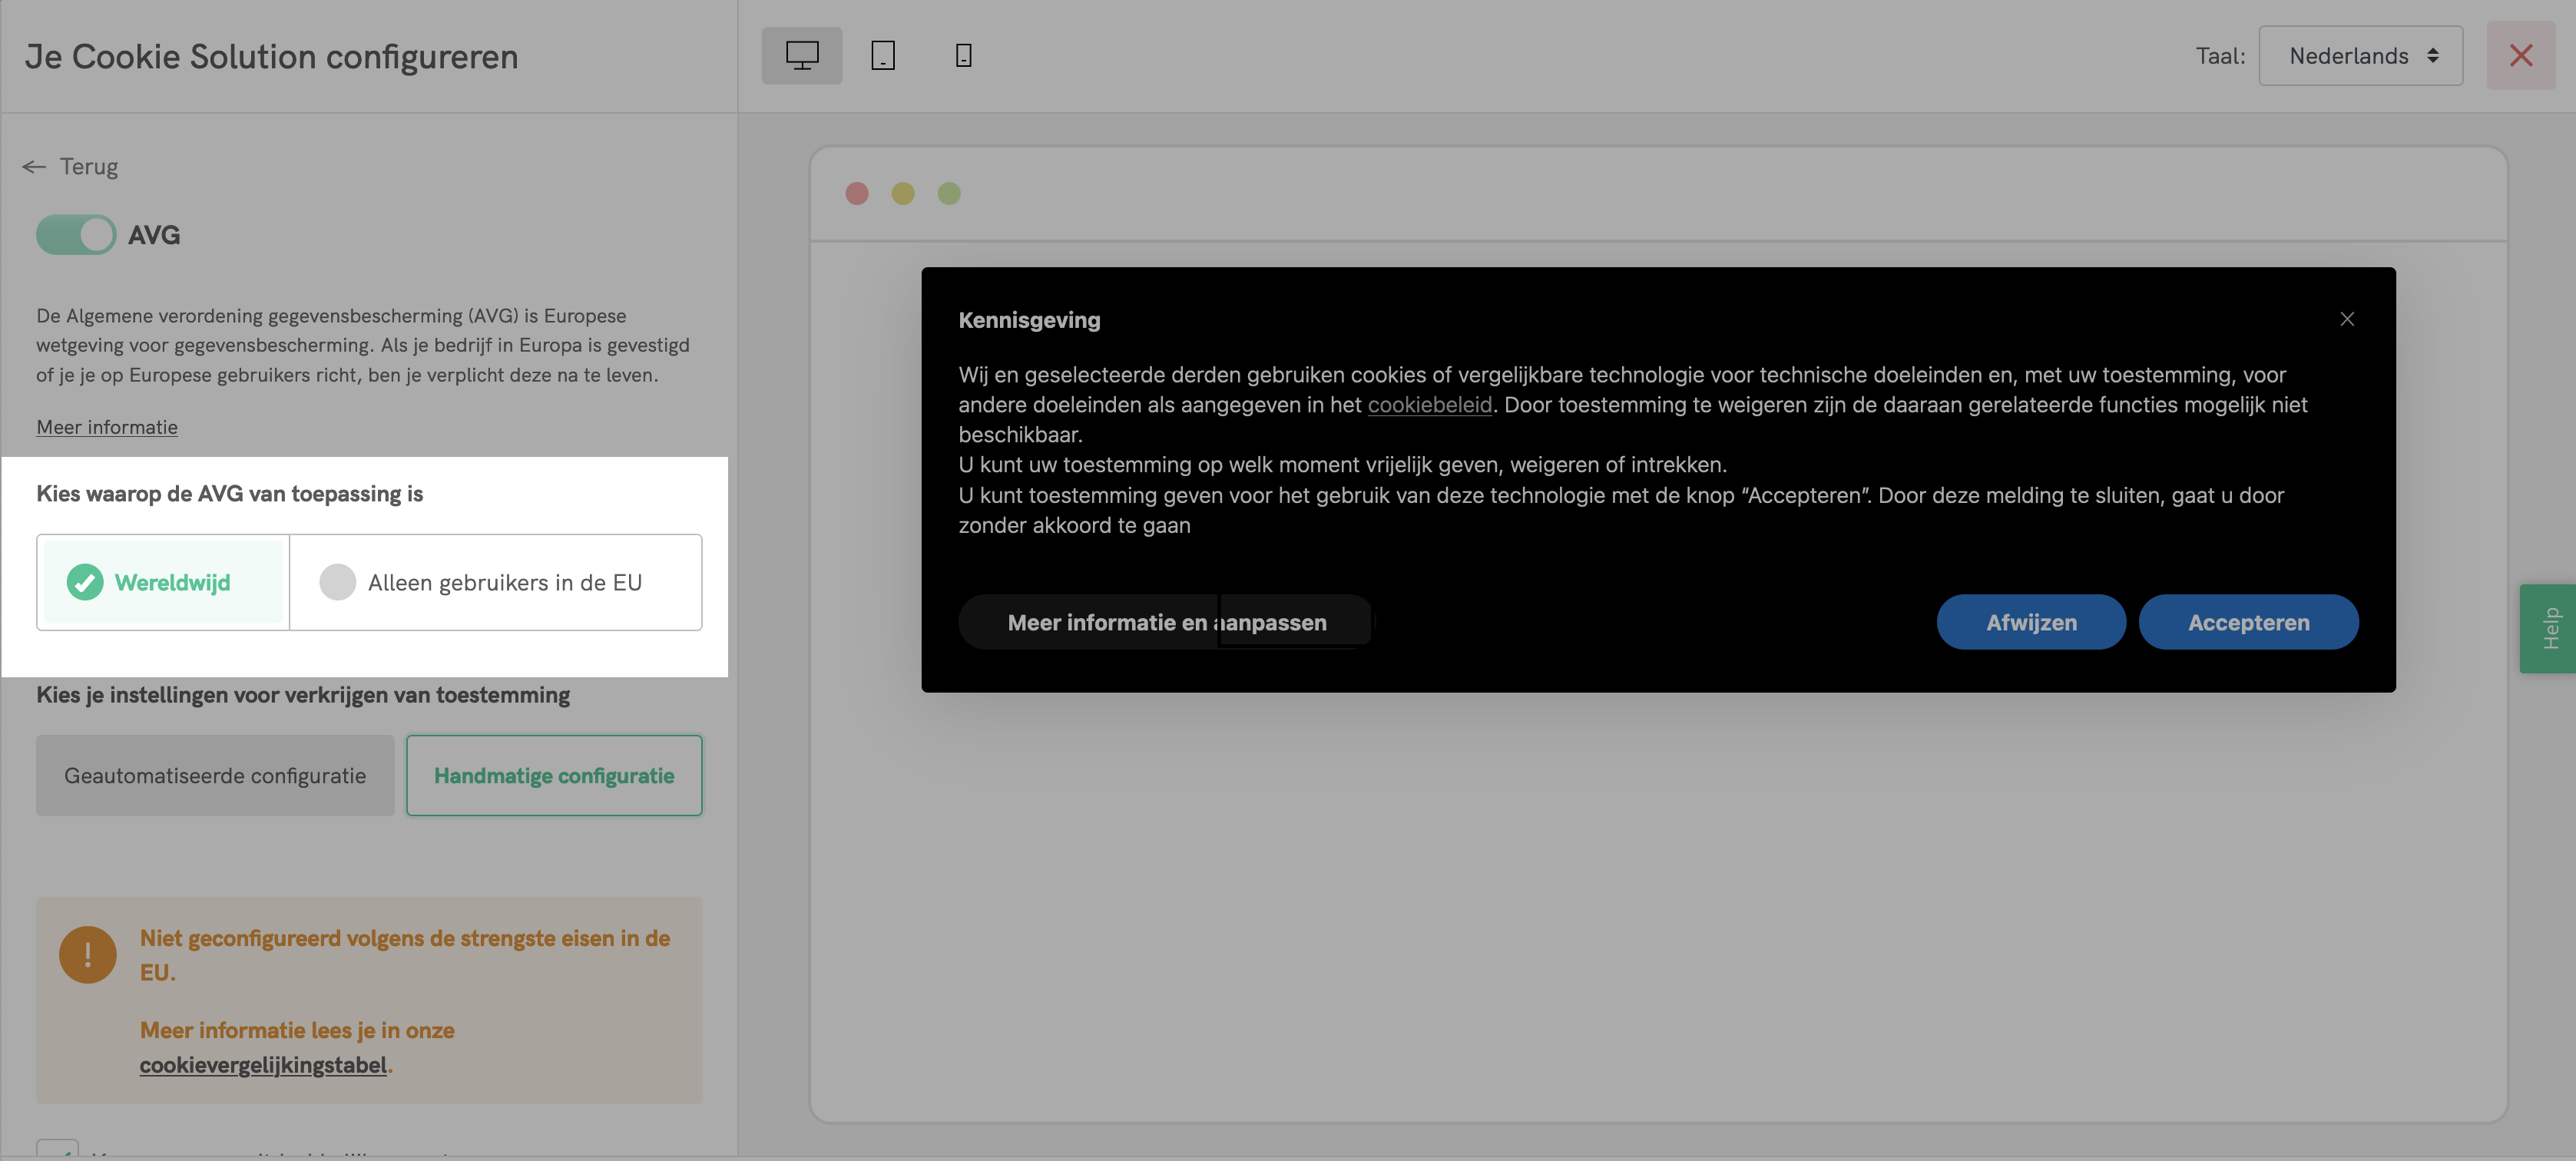The width and height of the screenshot is (2576, 1161).
Task: Switch to Handmatige configuratie tab
Action: point(554,776)
